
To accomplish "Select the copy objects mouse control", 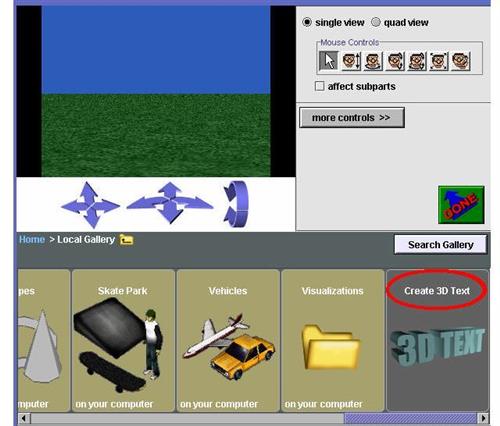I will pyautogui.click(x=461, y=61).
